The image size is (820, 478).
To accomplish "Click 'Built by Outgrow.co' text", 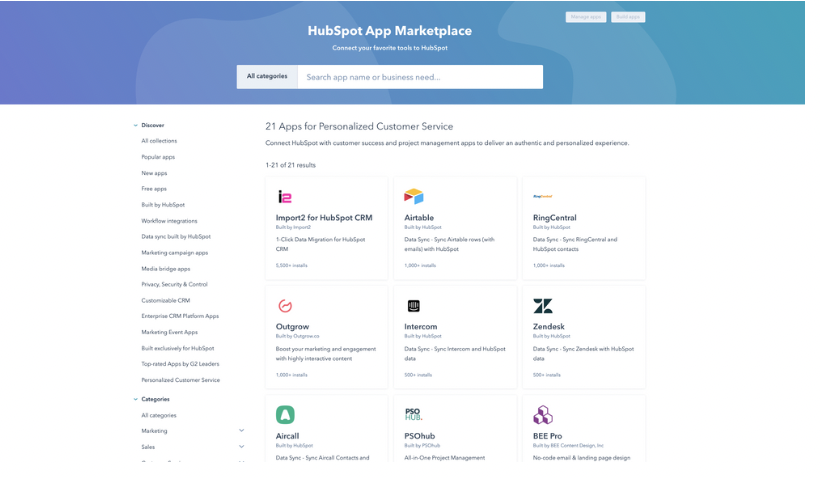I will pyautogui.click(x=297, y=336).
